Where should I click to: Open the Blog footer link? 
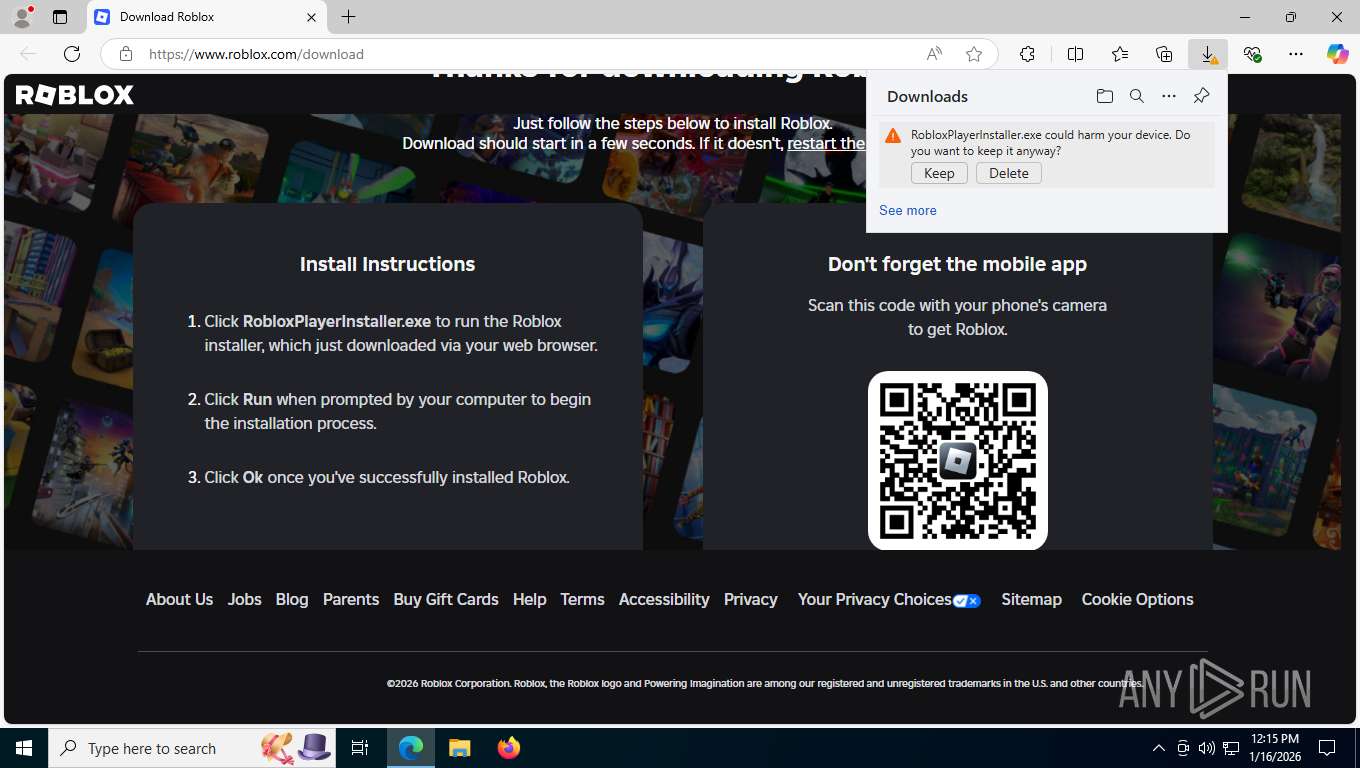point(292,599)
